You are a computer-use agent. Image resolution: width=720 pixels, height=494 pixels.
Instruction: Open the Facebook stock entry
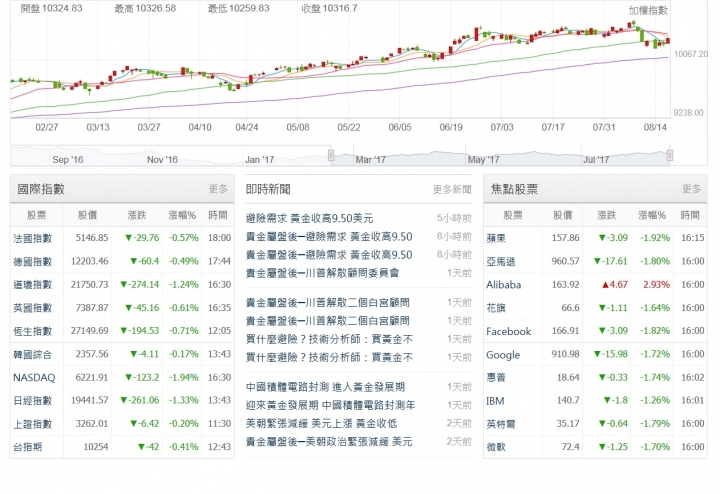coord(509,331)
